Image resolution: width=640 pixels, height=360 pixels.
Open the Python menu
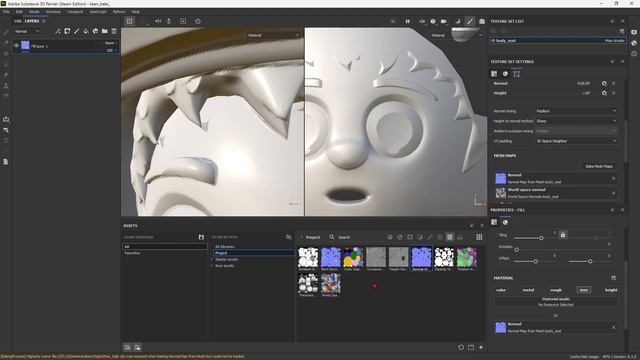[119, 12]
